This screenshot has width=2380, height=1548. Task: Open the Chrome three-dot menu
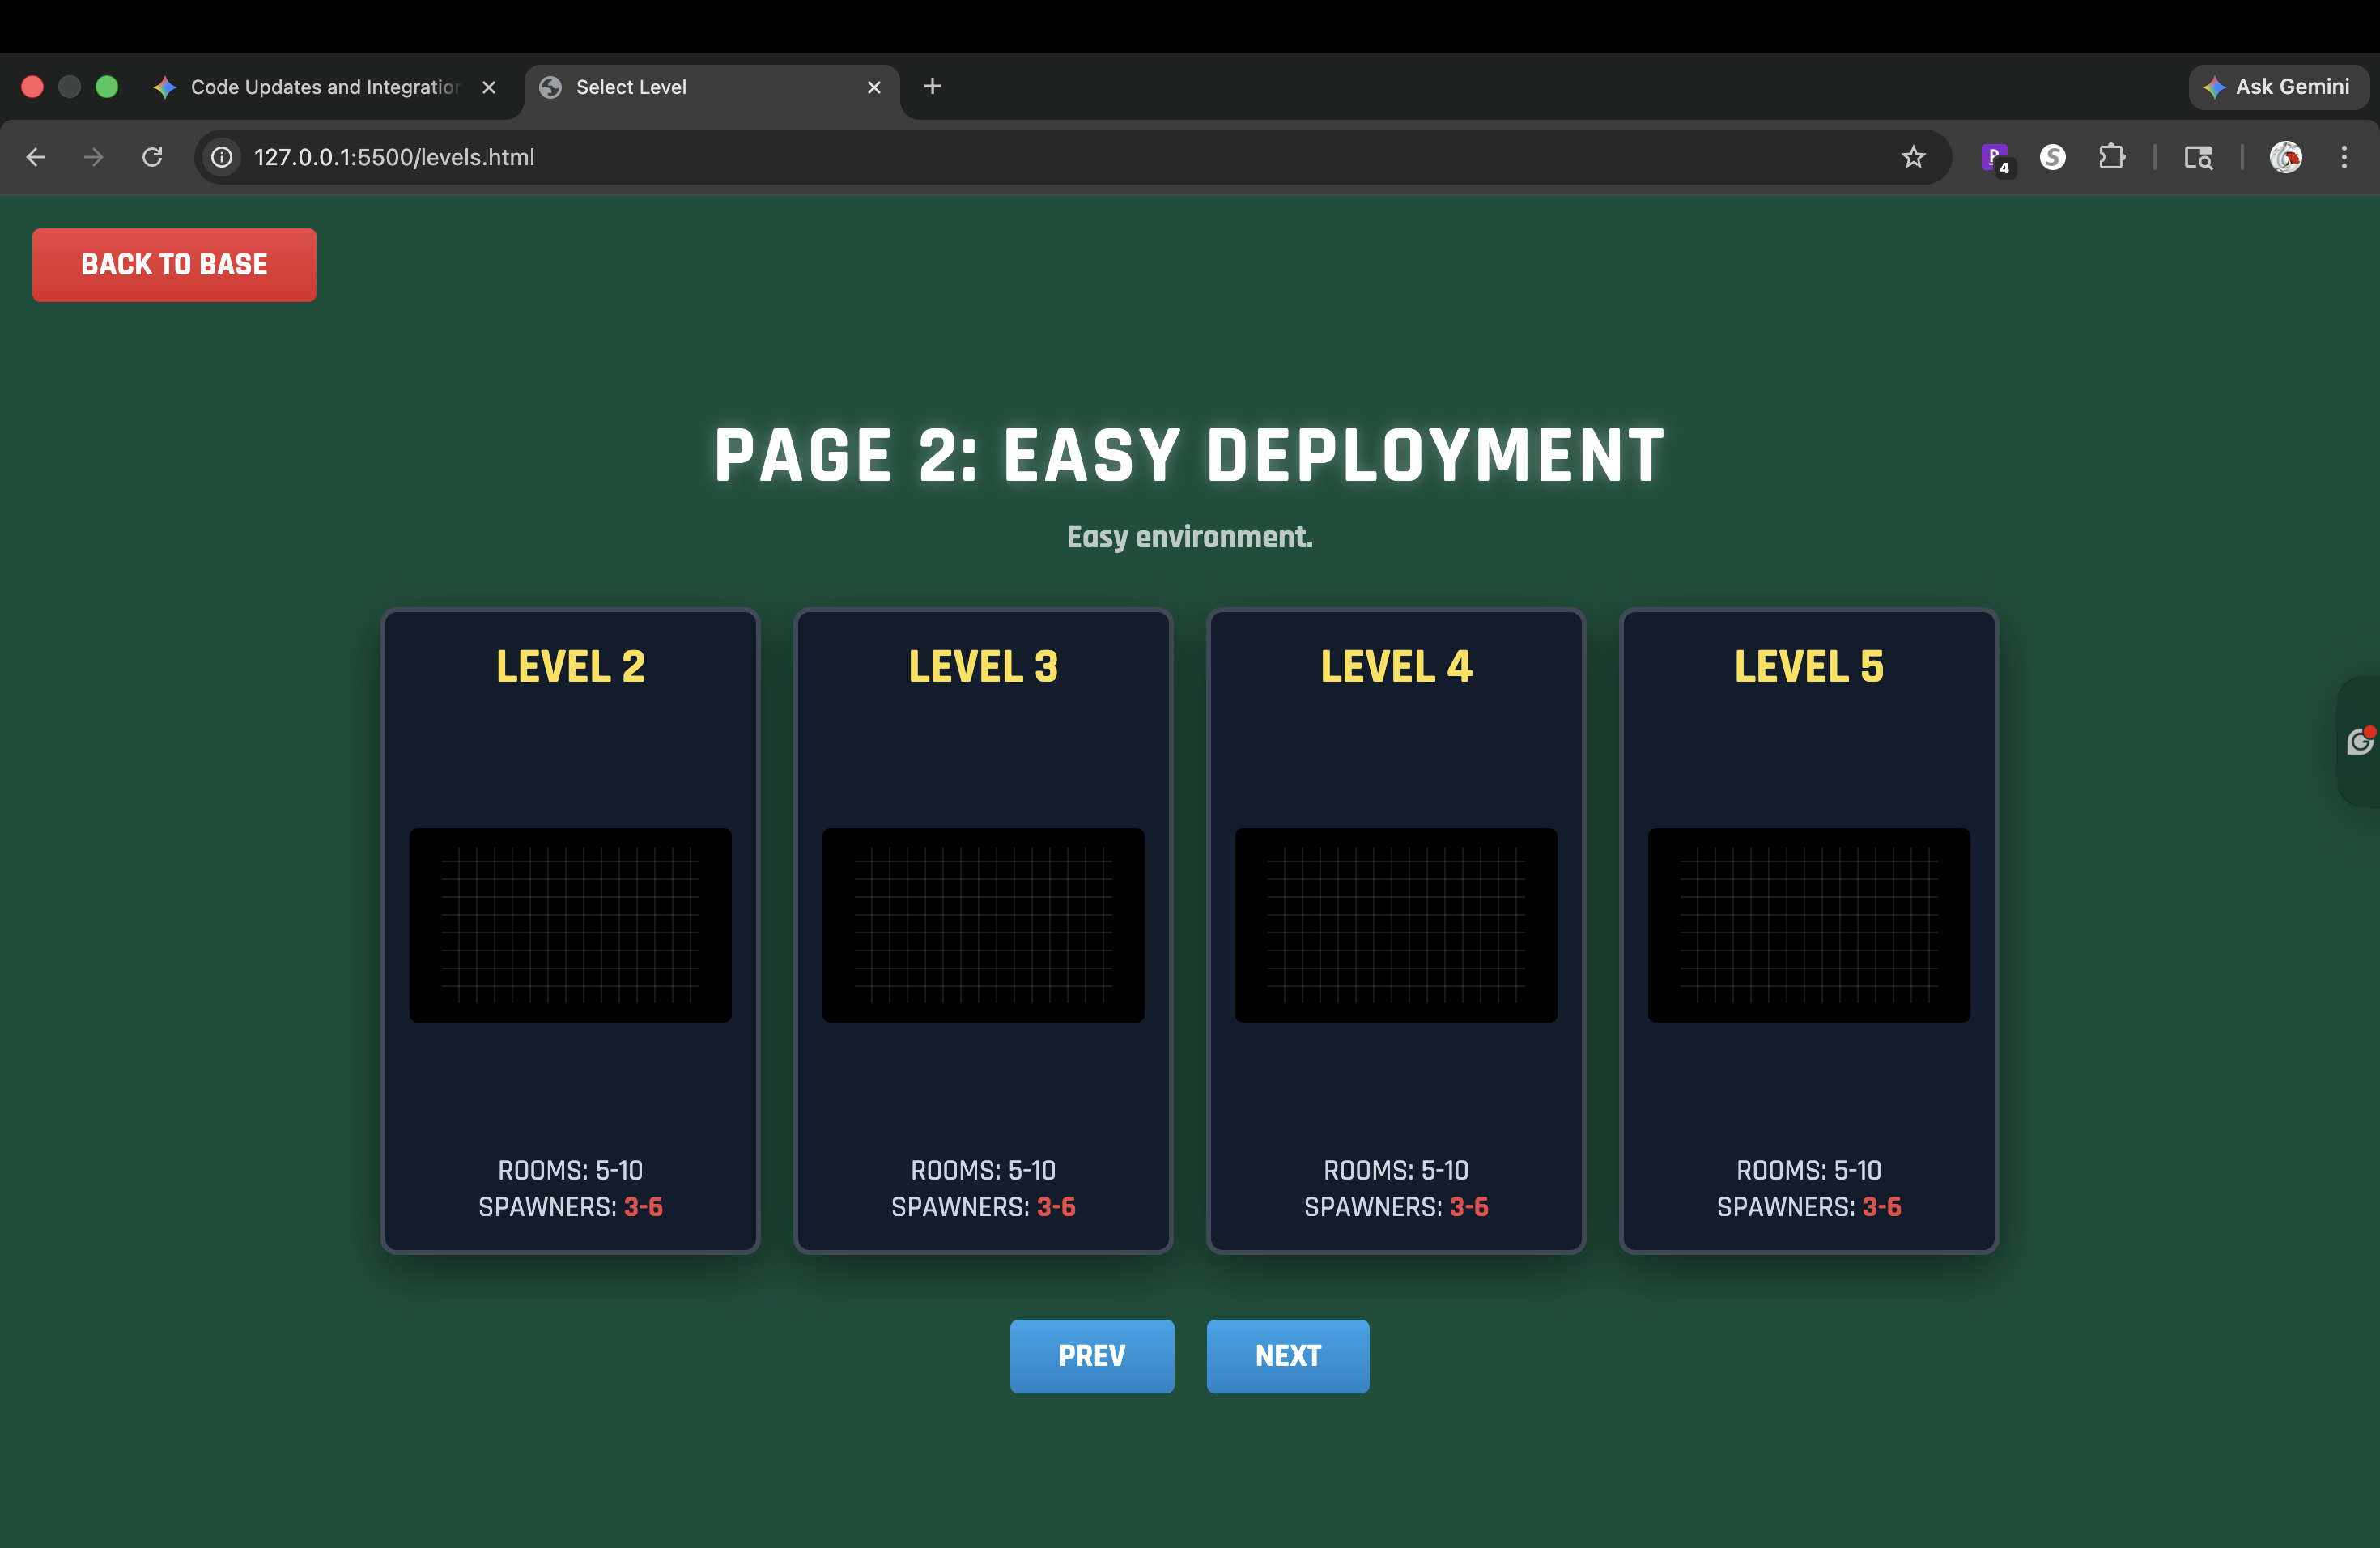[2343, 157]
